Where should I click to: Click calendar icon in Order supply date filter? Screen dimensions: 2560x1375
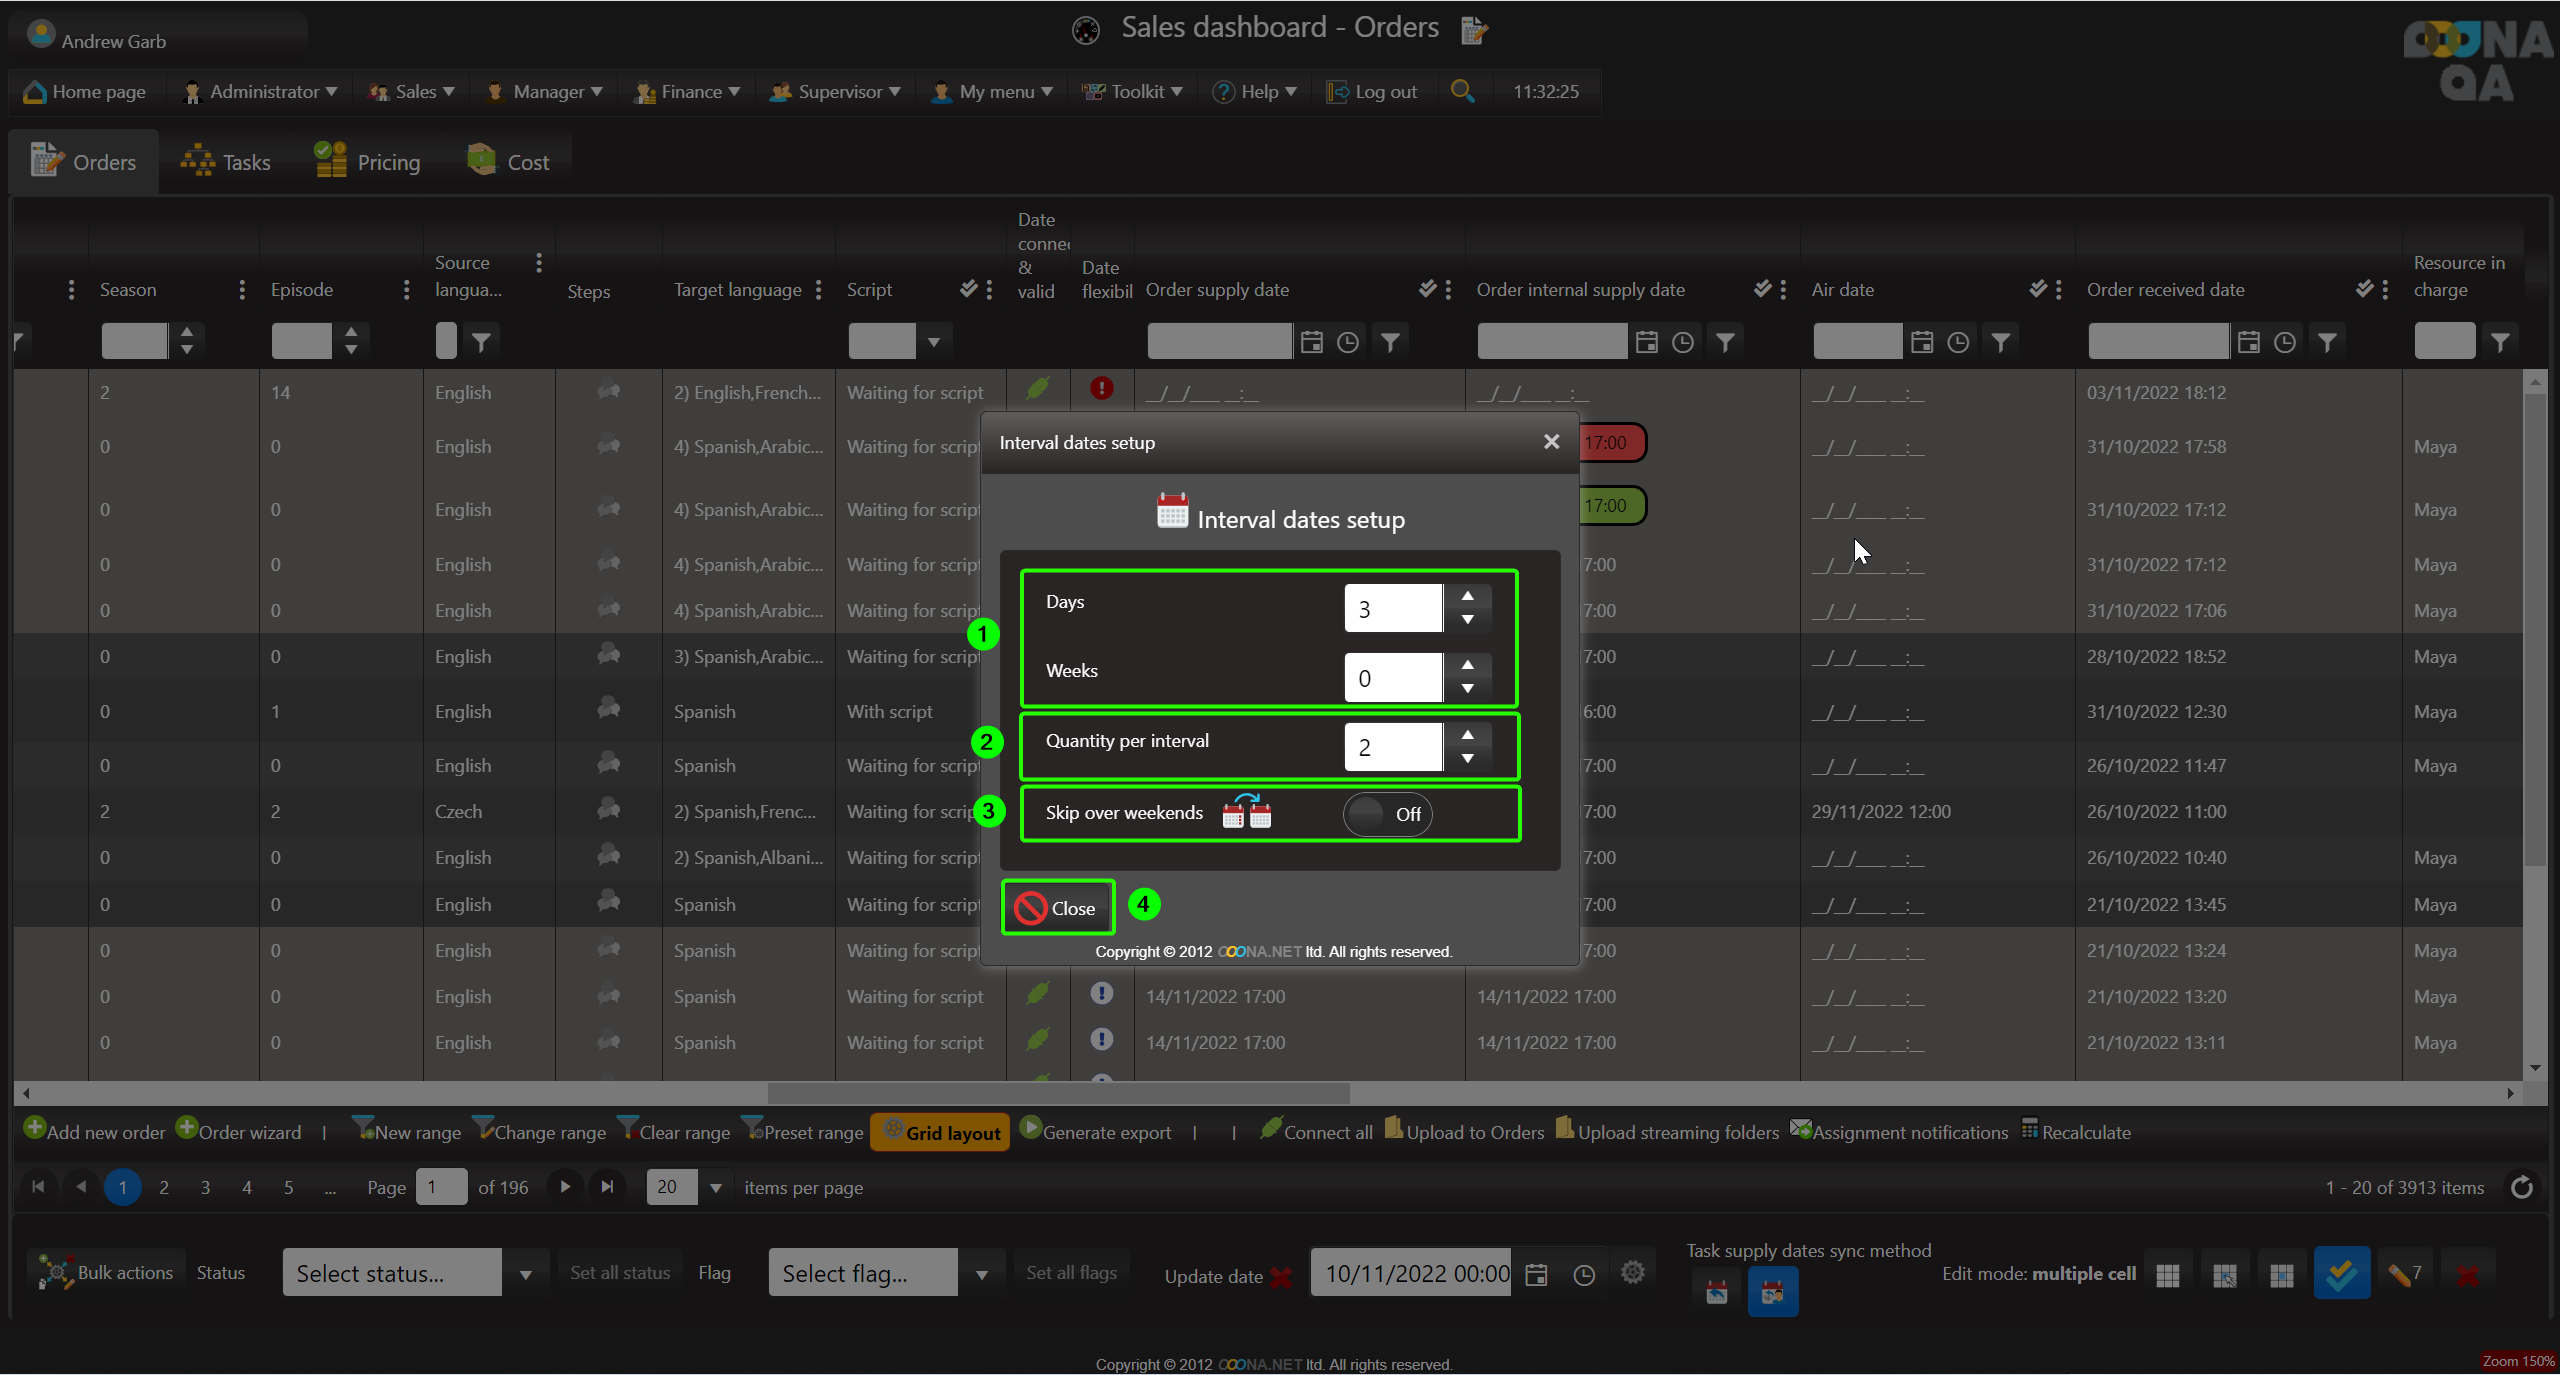click(1312, 342)
